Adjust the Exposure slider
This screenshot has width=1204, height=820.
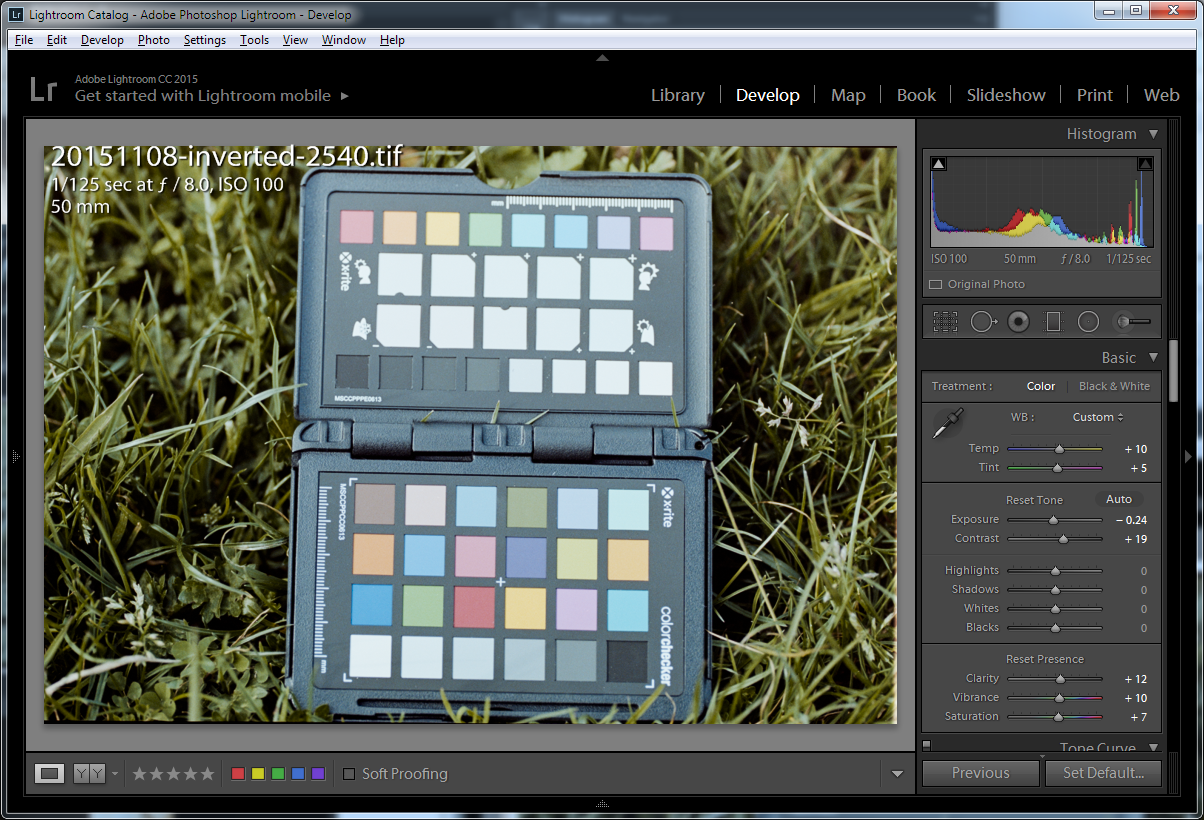pyautogui.click(x=1053, y=519)
